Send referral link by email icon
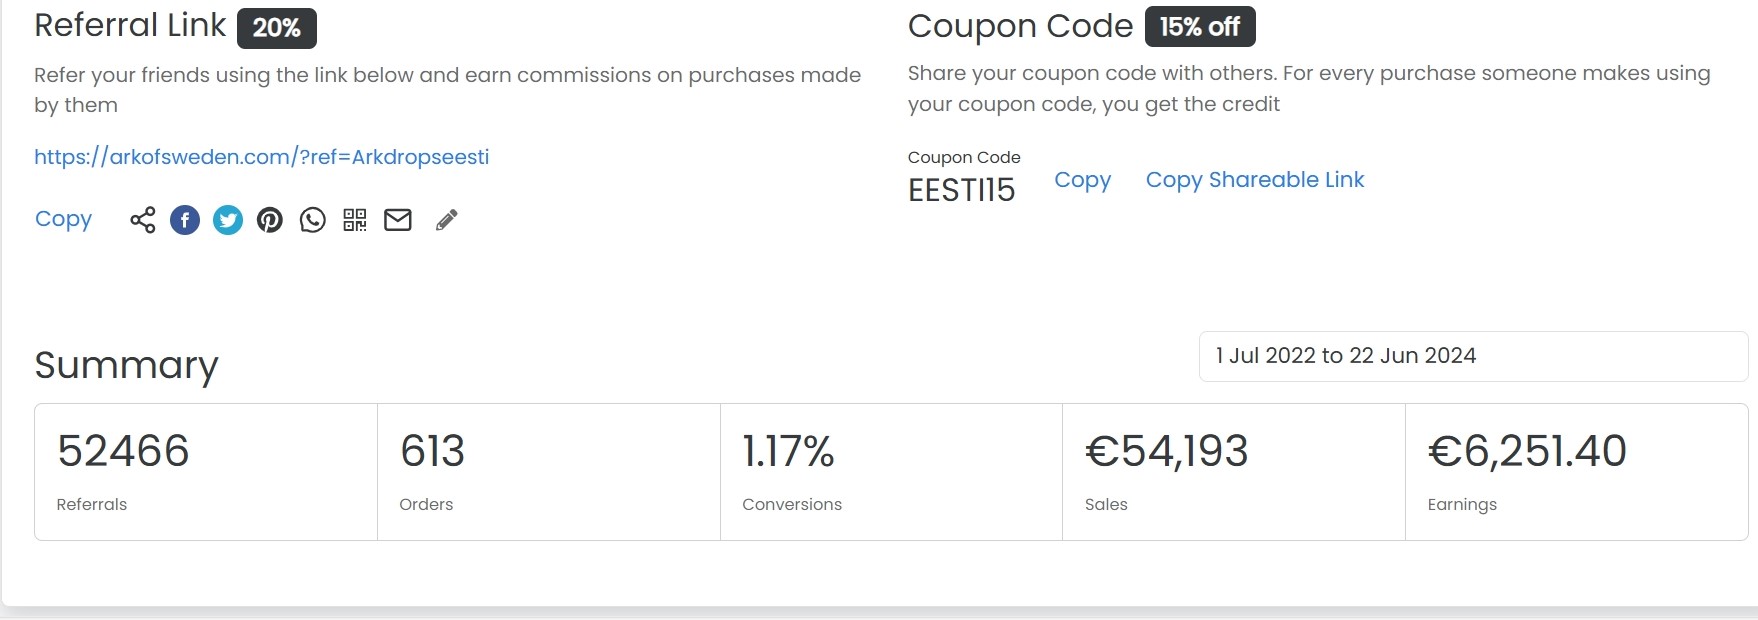 point(398,220)
